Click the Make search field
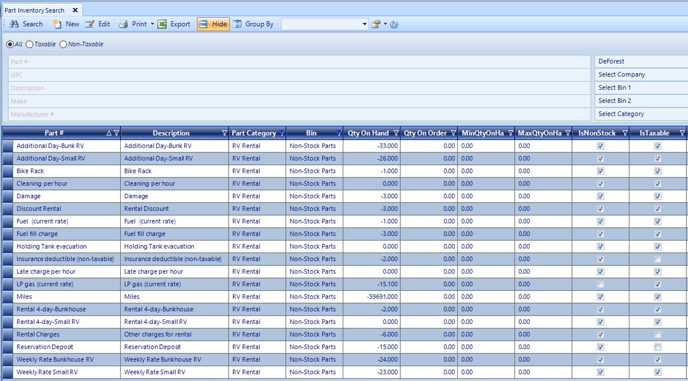 pos(299,101)
